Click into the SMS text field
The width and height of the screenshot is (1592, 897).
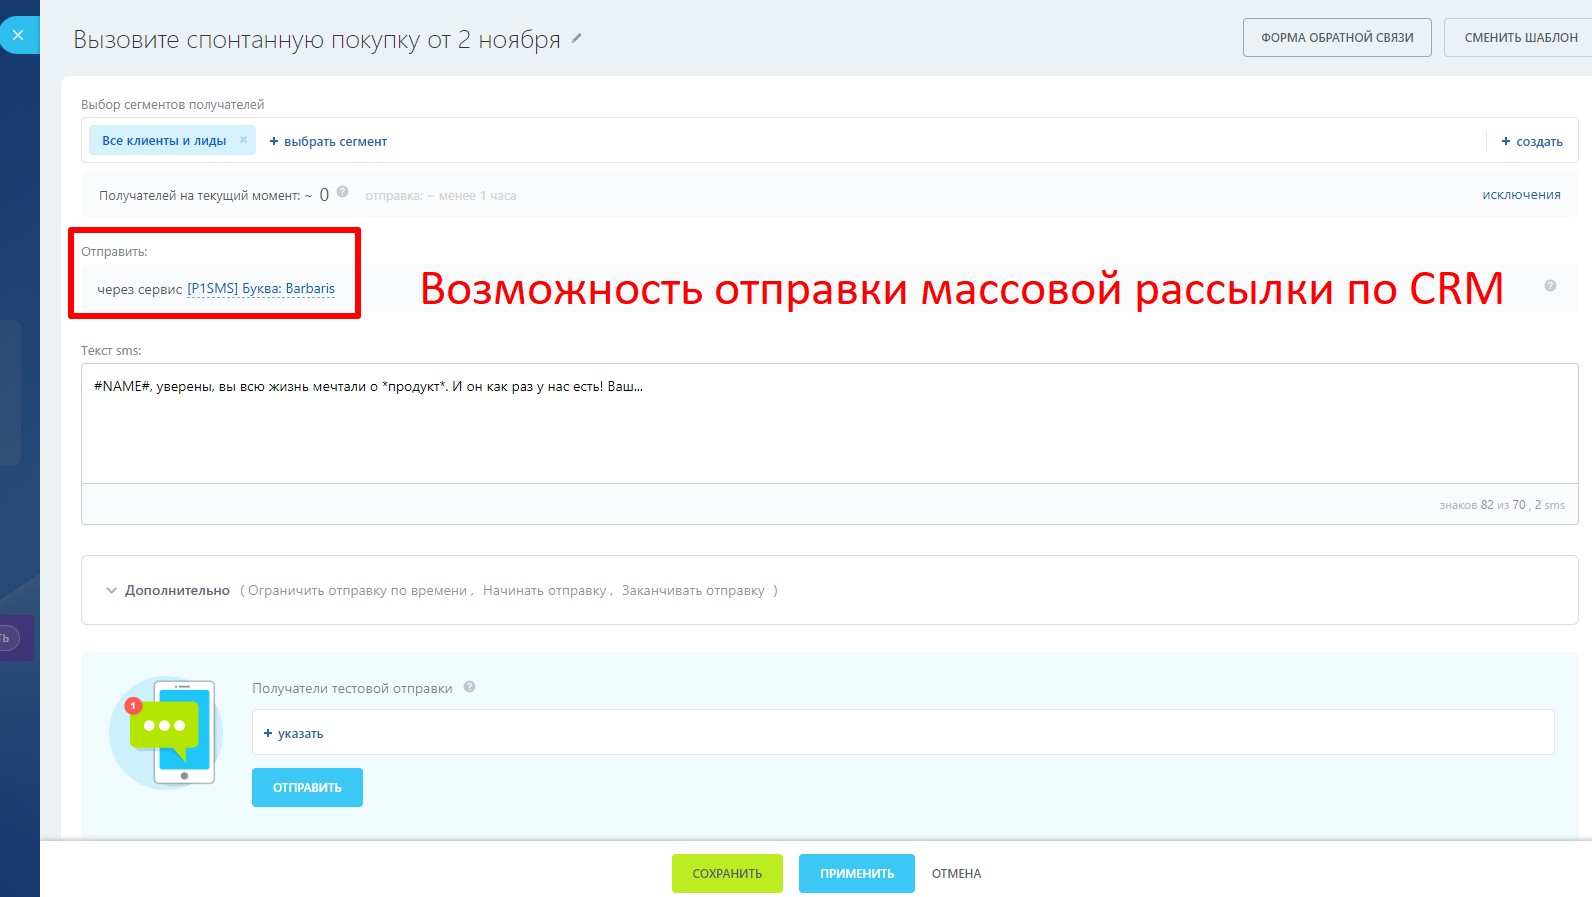[x=830, y=424]
